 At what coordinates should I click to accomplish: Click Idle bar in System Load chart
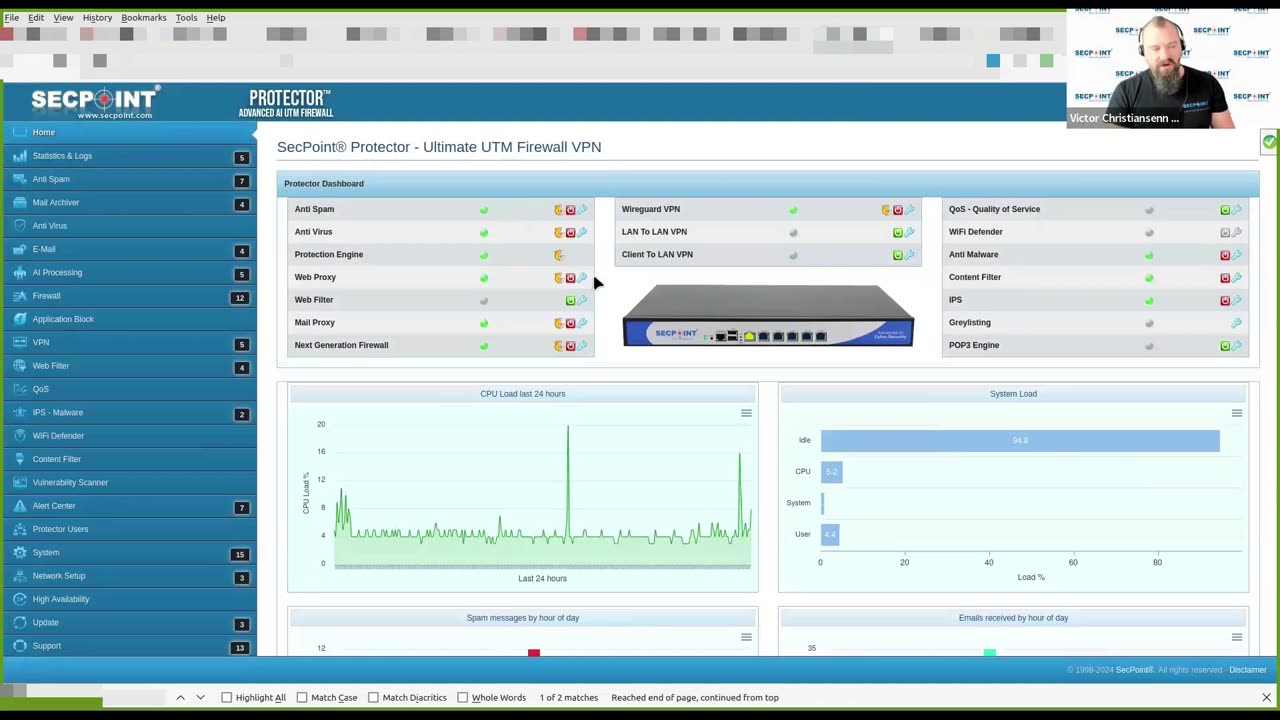click(x=1020, y=441)
